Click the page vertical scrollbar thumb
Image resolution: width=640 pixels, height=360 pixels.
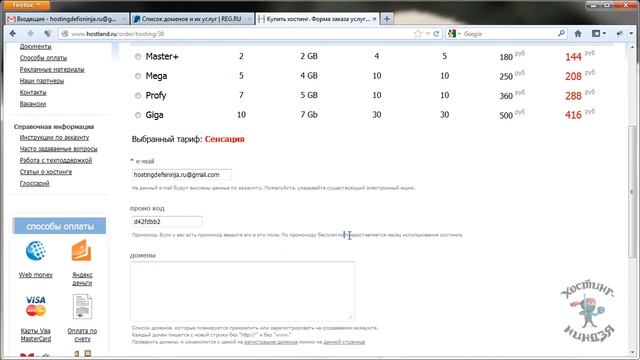[632, 192]
